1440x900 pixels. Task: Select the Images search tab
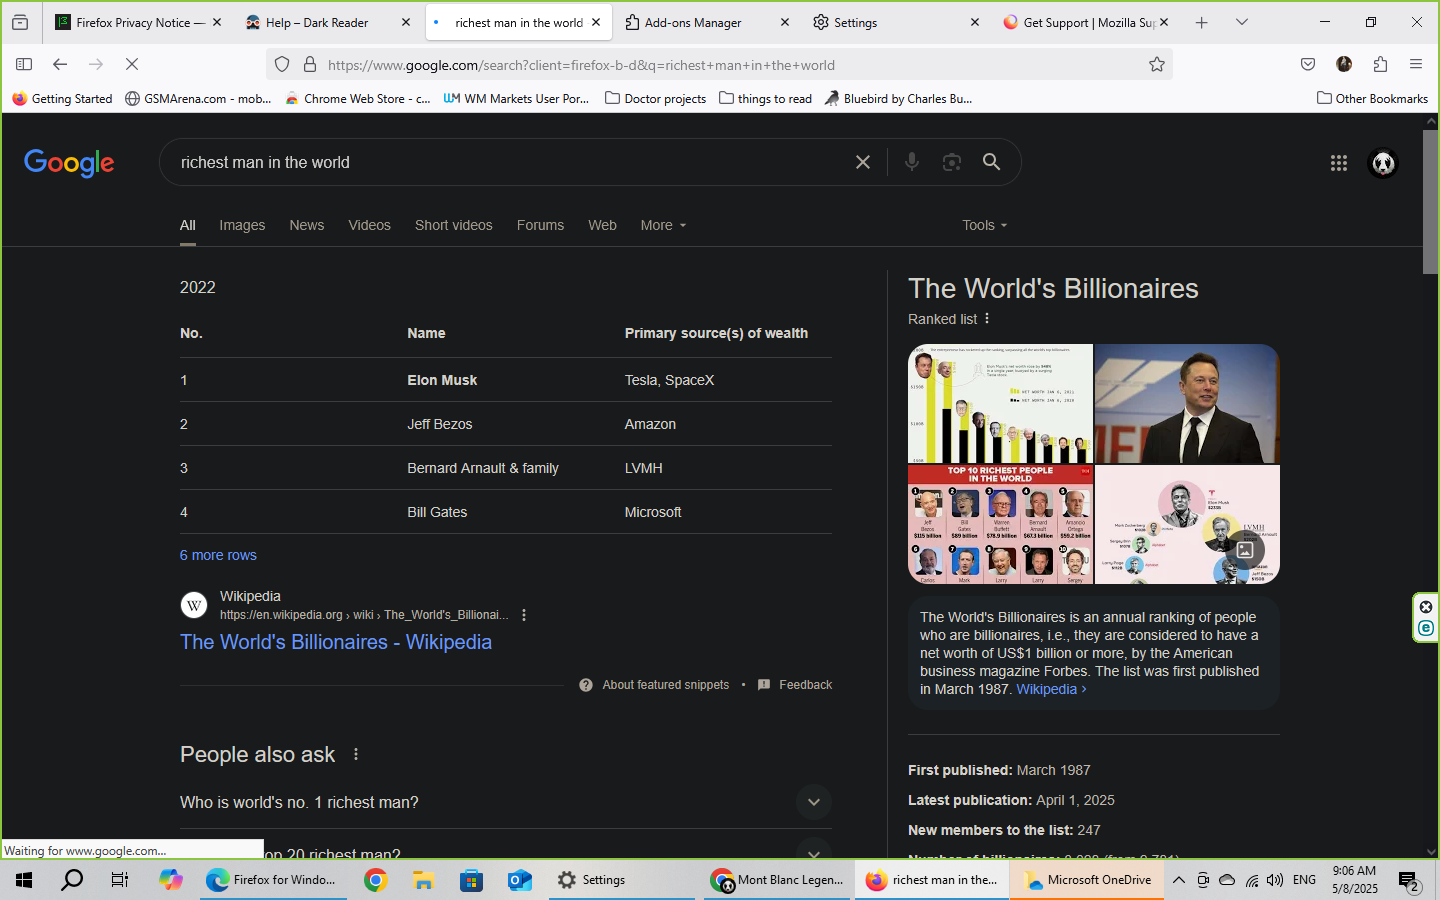(x=242, y=225)
